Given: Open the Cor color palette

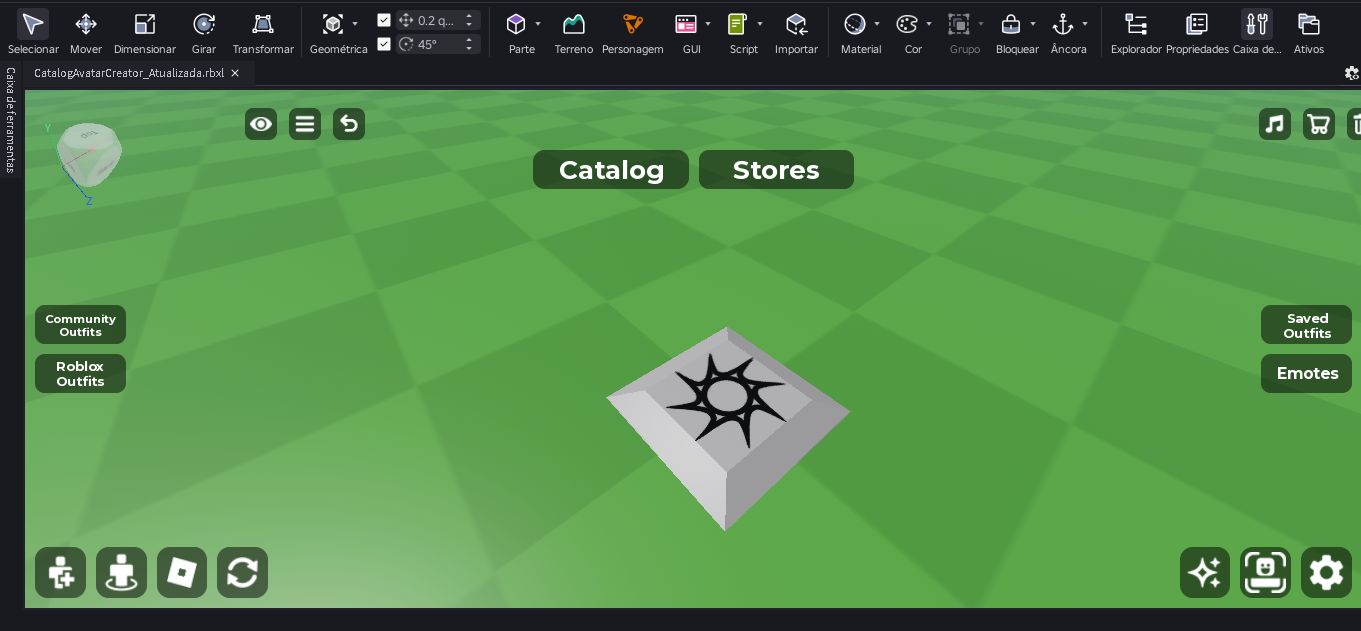Looking at the screenshot, I should click(x=907, y=24).
